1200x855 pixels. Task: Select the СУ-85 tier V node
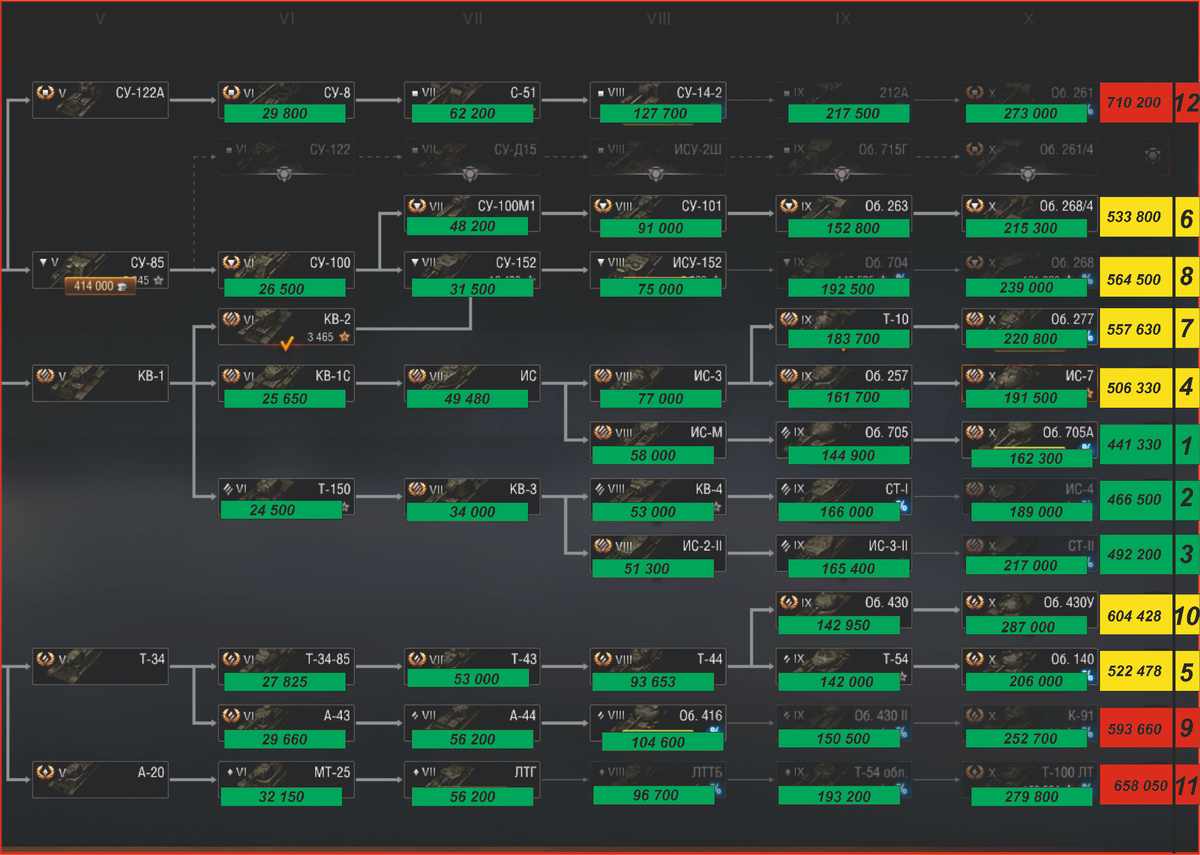tap(100, 269)
